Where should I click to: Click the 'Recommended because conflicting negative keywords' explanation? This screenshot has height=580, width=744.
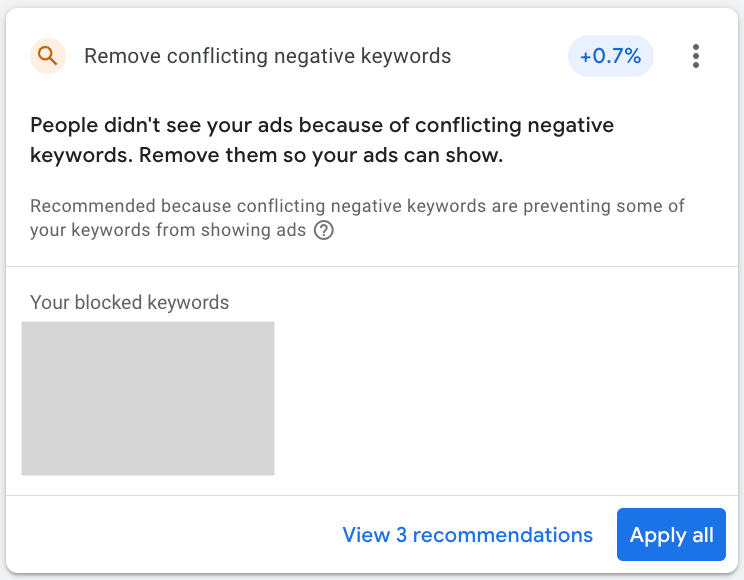[x=357, y=206]
